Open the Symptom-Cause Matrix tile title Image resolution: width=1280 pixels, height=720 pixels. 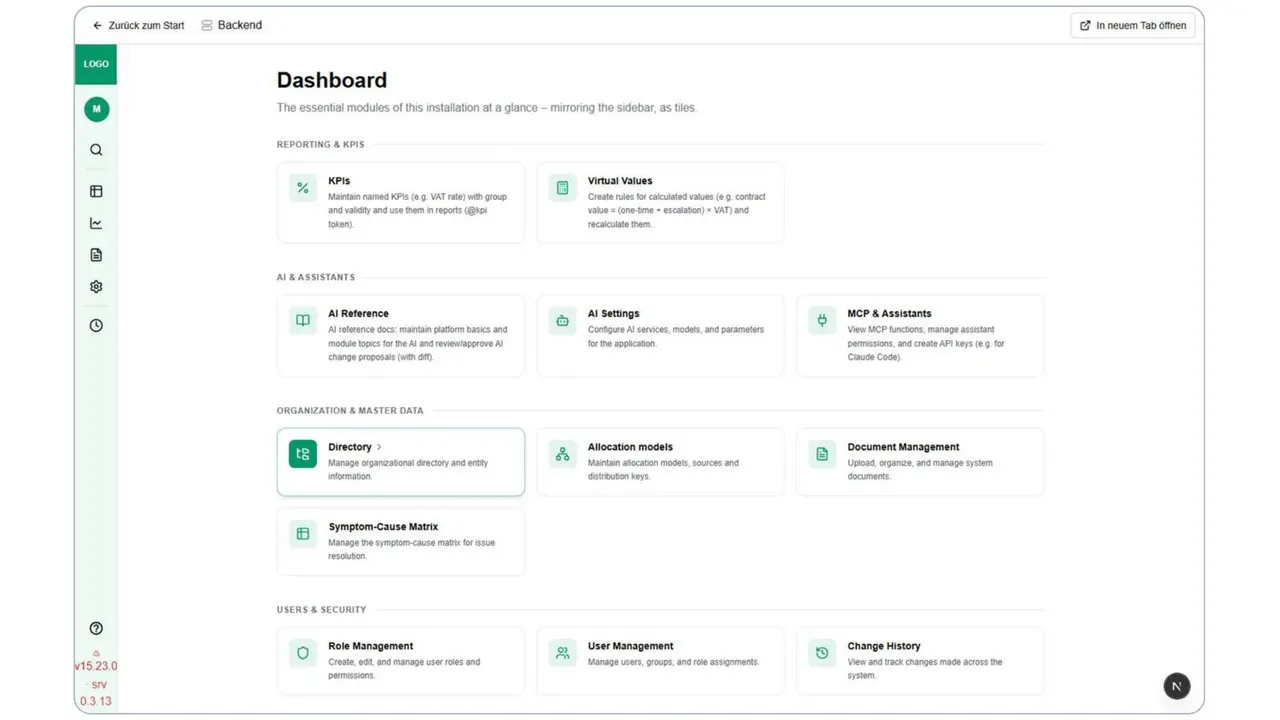tap(383, 527)
